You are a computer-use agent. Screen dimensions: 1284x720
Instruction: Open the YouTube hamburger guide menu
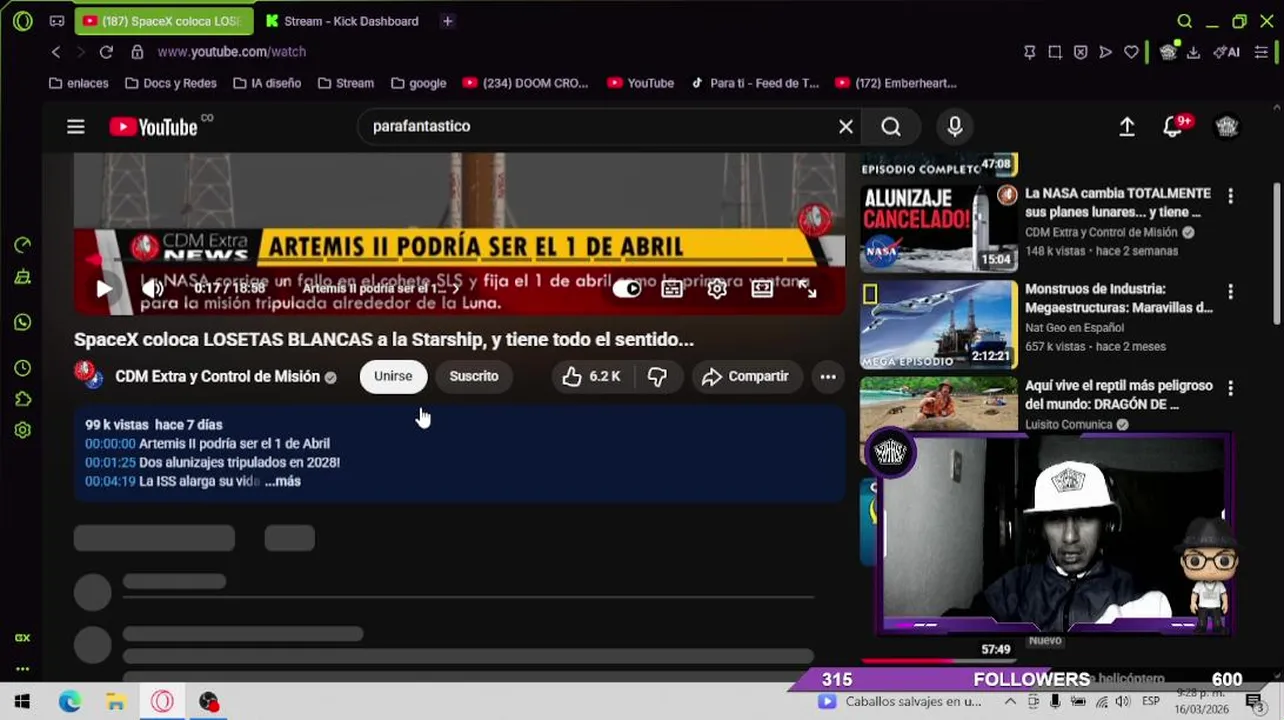pos(76,127)
